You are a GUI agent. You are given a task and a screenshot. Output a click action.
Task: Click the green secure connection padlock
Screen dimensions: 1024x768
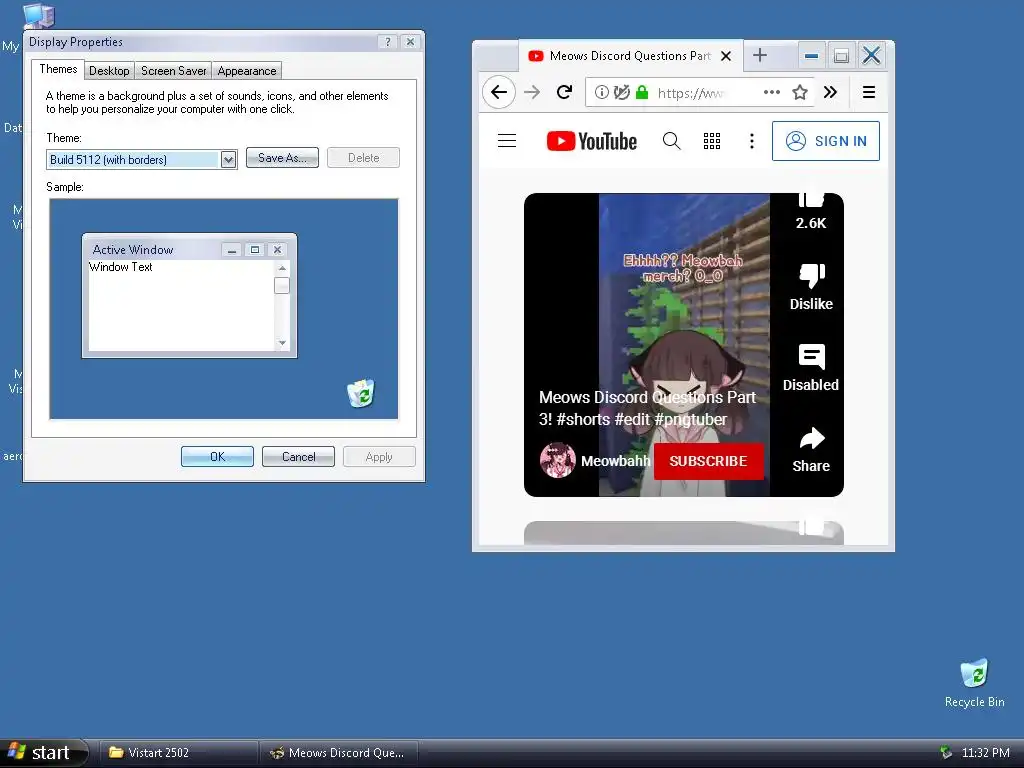[x=642, y=92]
